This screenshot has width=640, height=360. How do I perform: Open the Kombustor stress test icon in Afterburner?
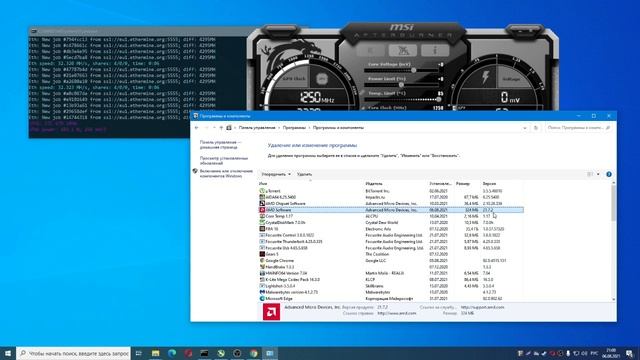tap(403, 51)
